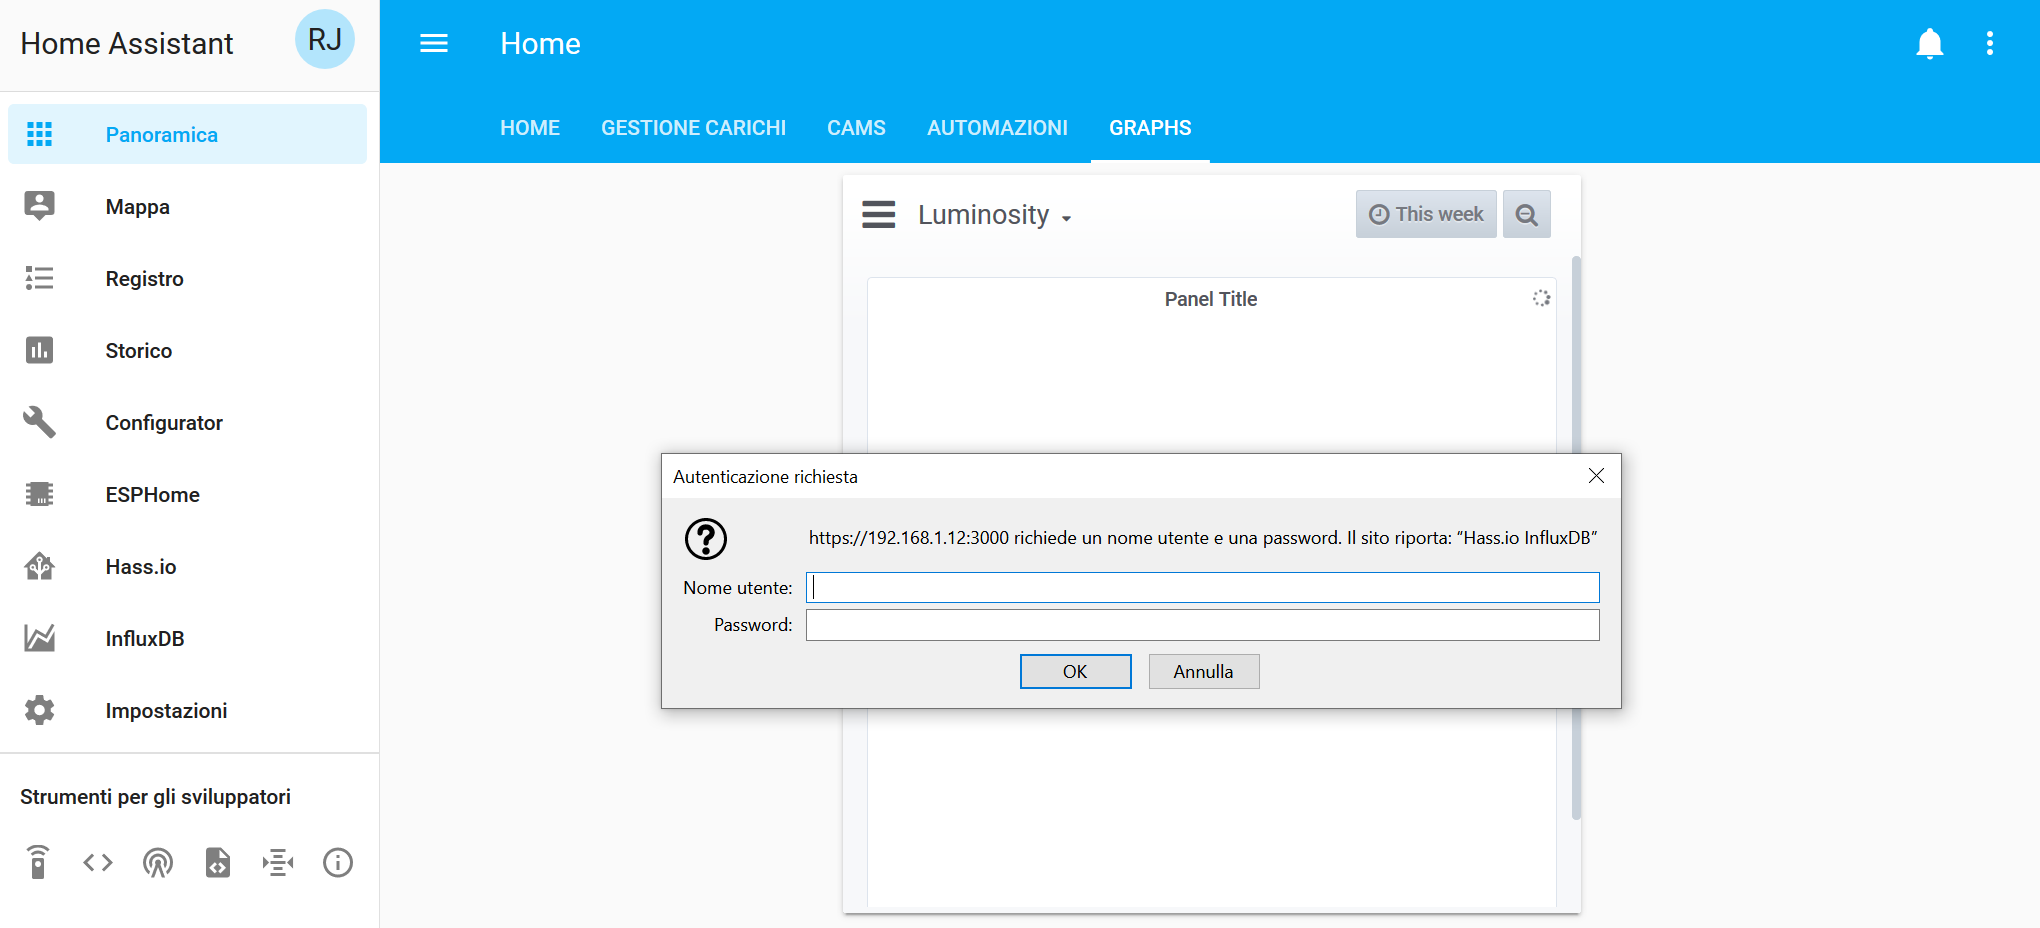Open the developer Info page (i icon)
Image resolution: width=2040 pixels, height=928 pixels.
point(337,862)
